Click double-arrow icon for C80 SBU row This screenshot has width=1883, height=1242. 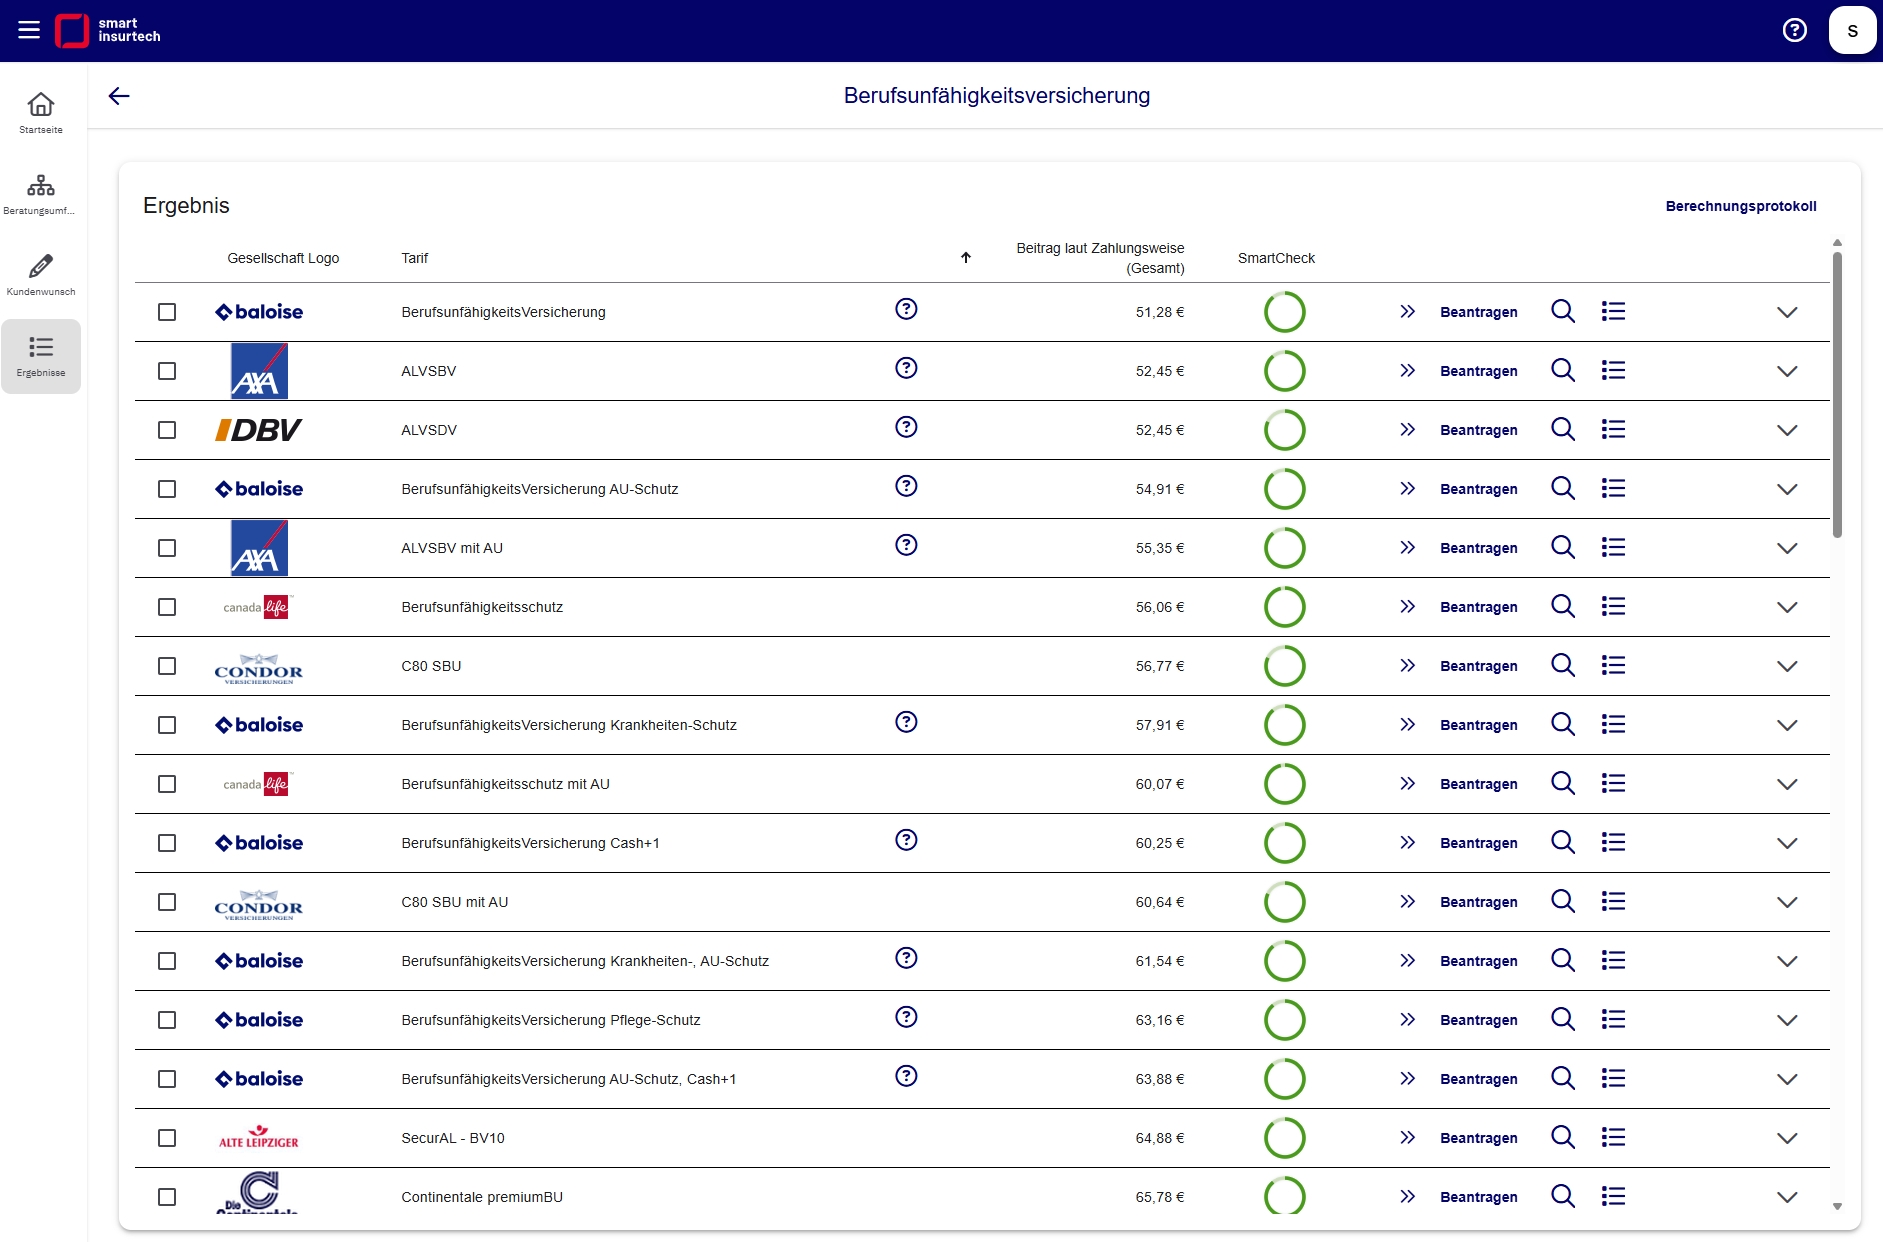click(x=1407, y=666)
